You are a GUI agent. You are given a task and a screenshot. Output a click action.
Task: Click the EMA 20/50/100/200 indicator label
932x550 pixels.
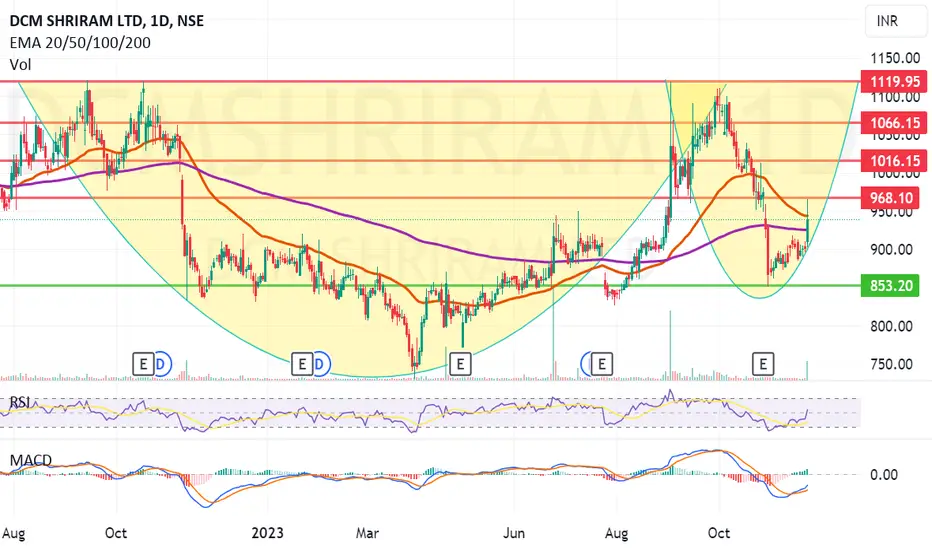(x=80, y=43)
